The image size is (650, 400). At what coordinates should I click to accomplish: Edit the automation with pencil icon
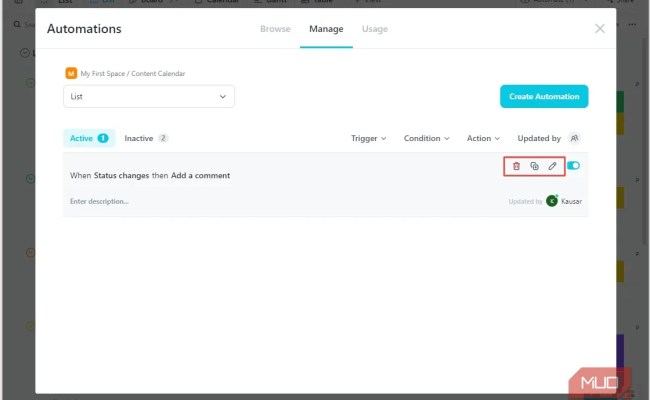coord(552,166)
